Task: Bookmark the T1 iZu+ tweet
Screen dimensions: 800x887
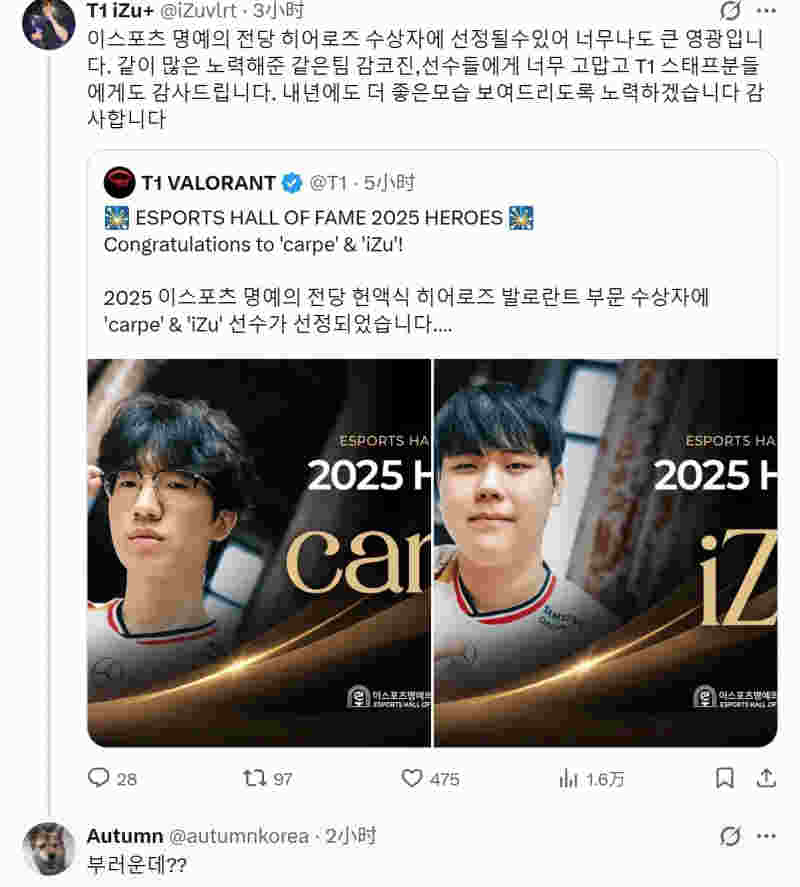Action: pos(725,778)
